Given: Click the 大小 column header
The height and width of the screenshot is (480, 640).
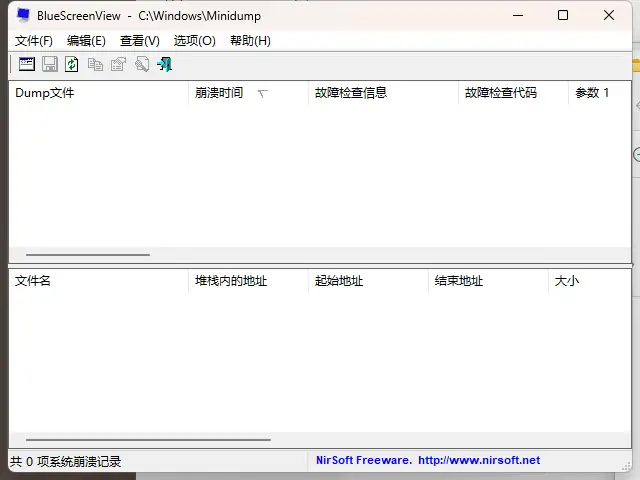Looking at the screenshot, I should click(589, 281).
